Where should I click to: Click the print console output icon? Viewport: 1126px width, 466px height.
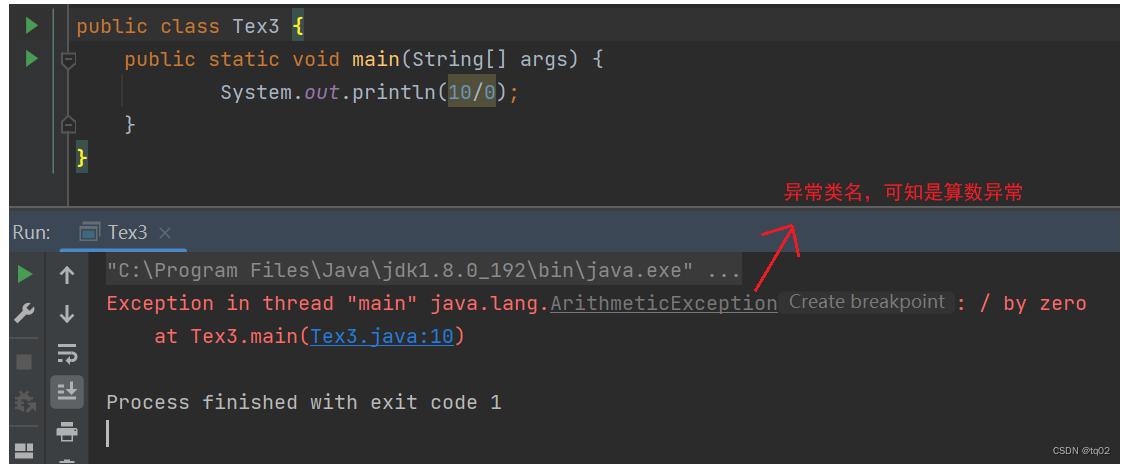tap(67, 432)
